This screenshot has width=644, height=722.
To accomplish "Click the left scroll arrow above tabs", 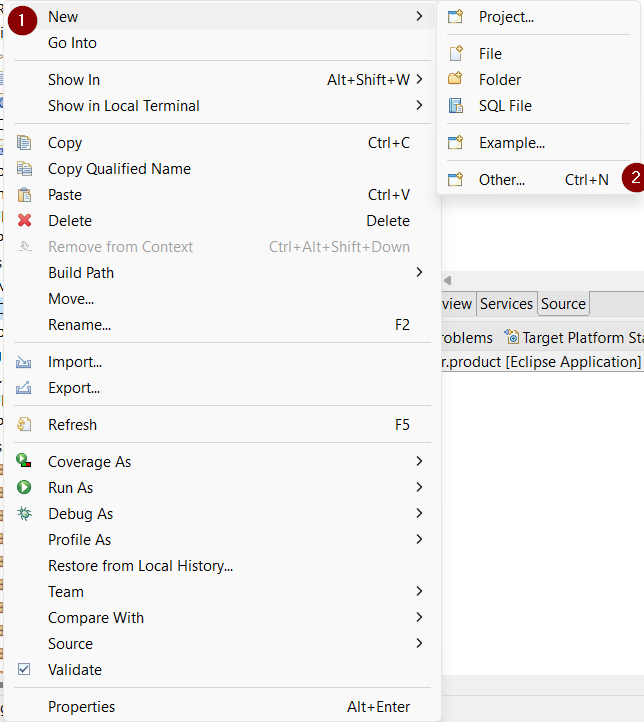I will 447,280.
